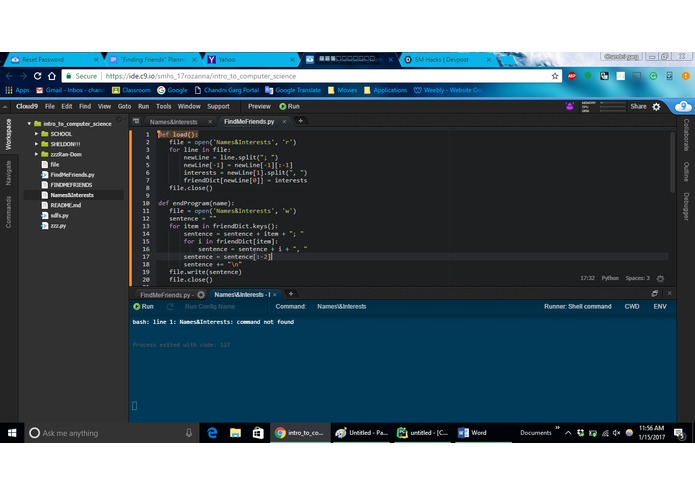
Task: Show hidden system tray icons chevron
Action: tap(568, 433)
